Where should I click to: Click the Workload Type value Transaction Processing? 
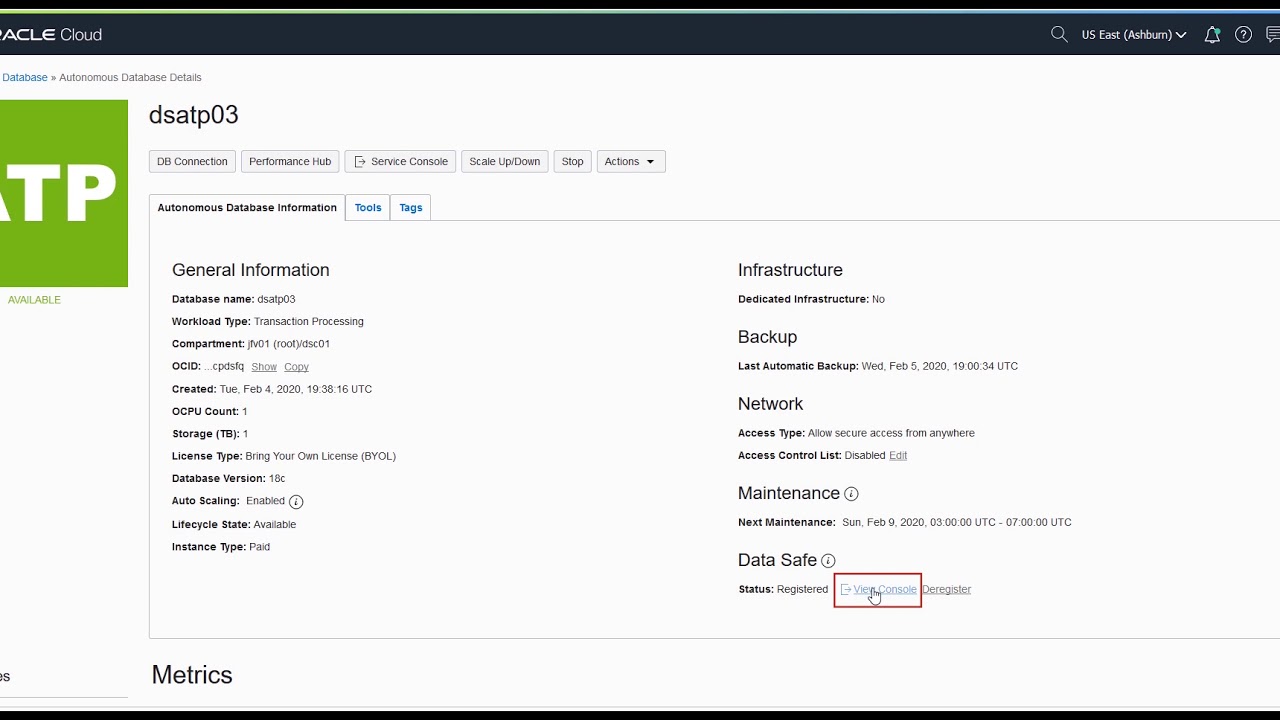click(x=309, y=321)
